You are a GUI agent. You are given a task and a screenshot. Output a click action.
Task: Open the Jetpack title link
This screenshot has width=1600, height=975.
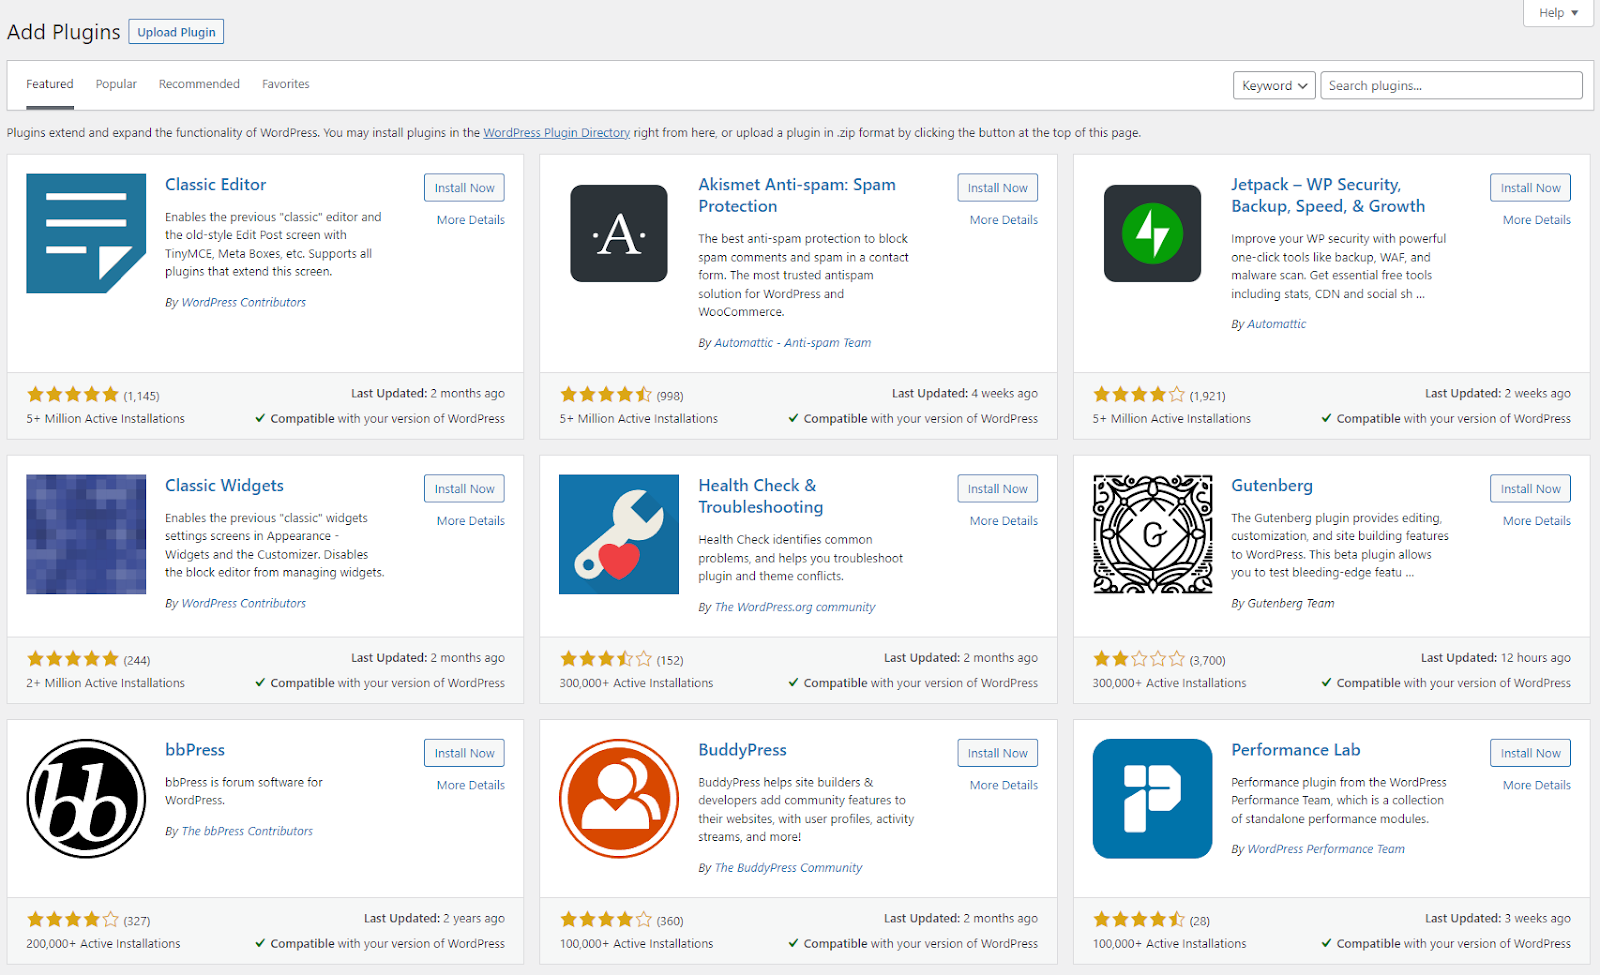(x=1328, y=196)
